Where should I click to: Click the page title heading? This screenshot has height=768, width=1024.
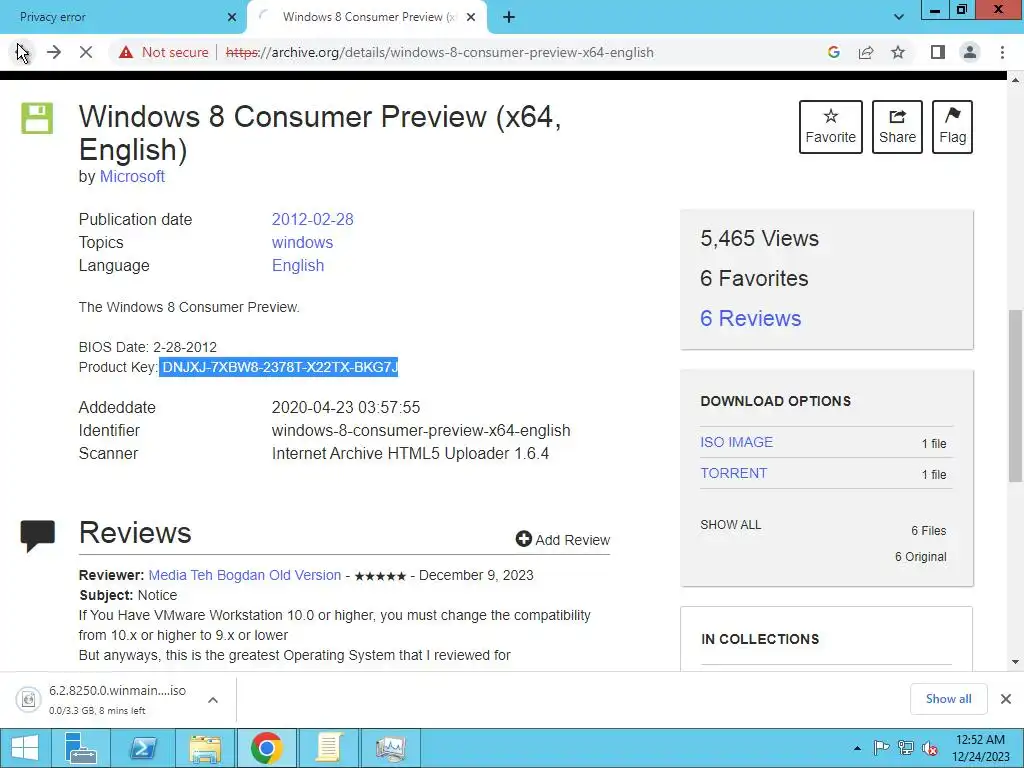[x=320, y=133]
